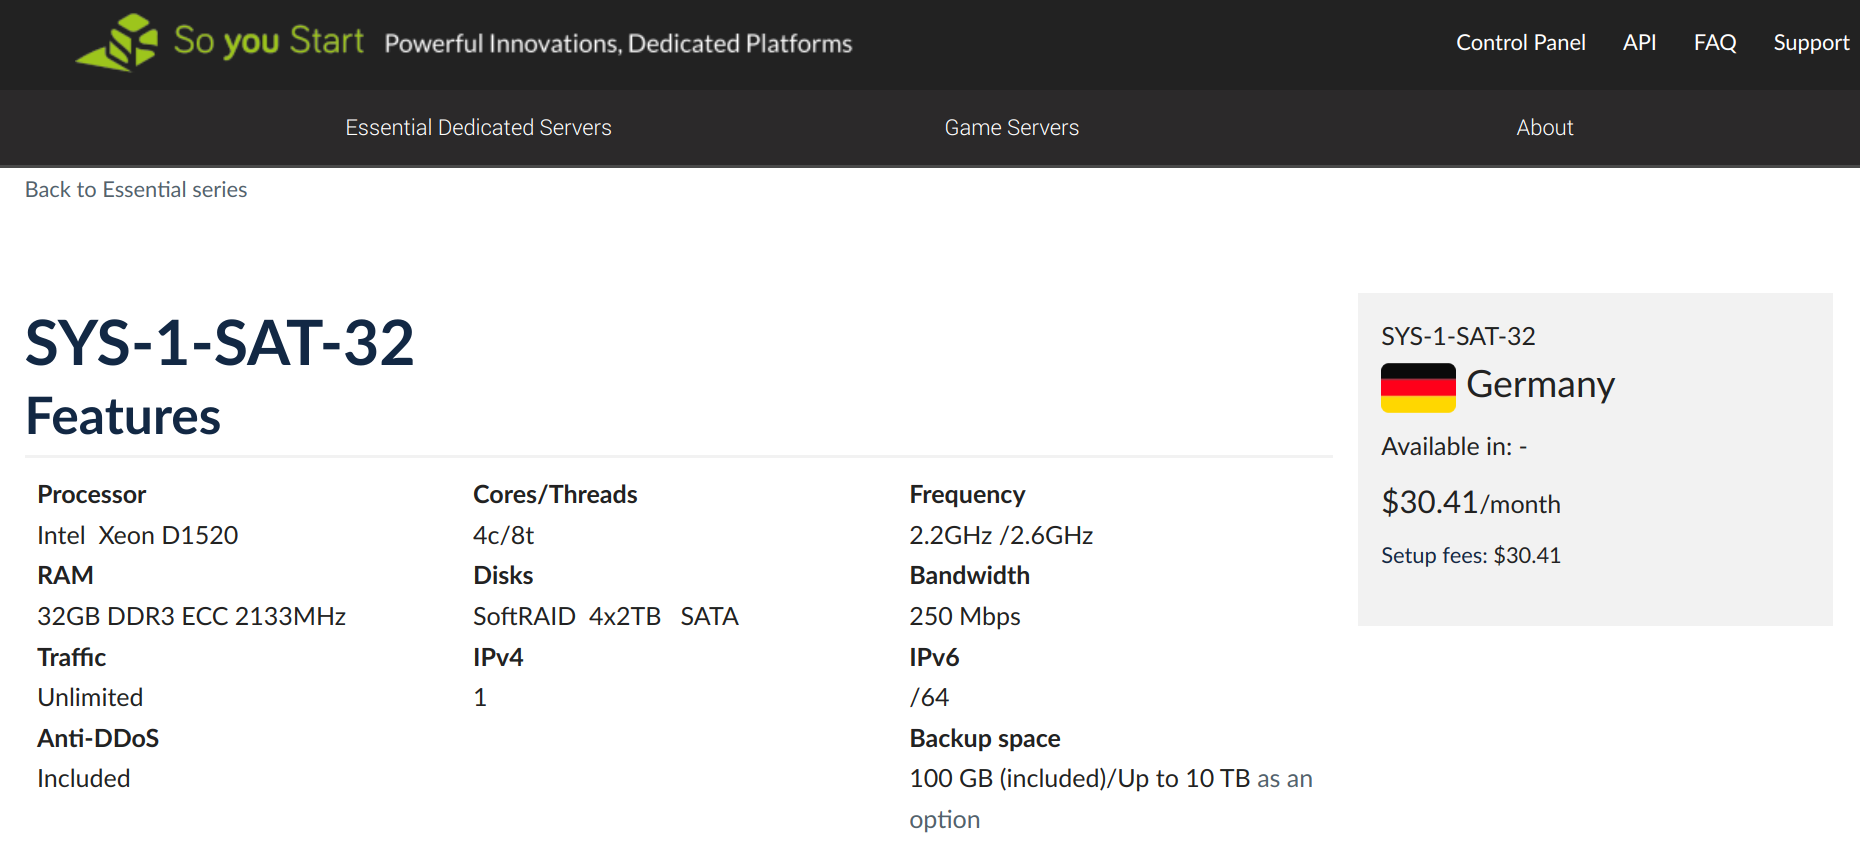
Task: Select the Anti-DDoS label
Action: click(x=98, y=738)
